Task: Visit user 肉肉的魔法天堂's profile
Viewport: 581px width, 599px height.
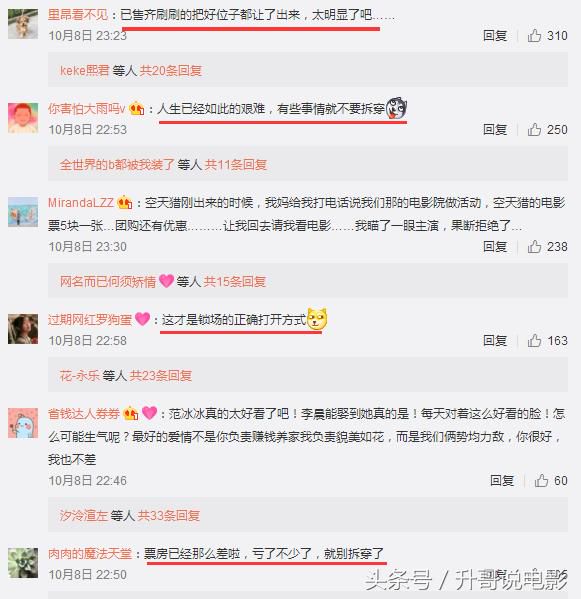Action: pyautogui.click(x=90, y=554)
